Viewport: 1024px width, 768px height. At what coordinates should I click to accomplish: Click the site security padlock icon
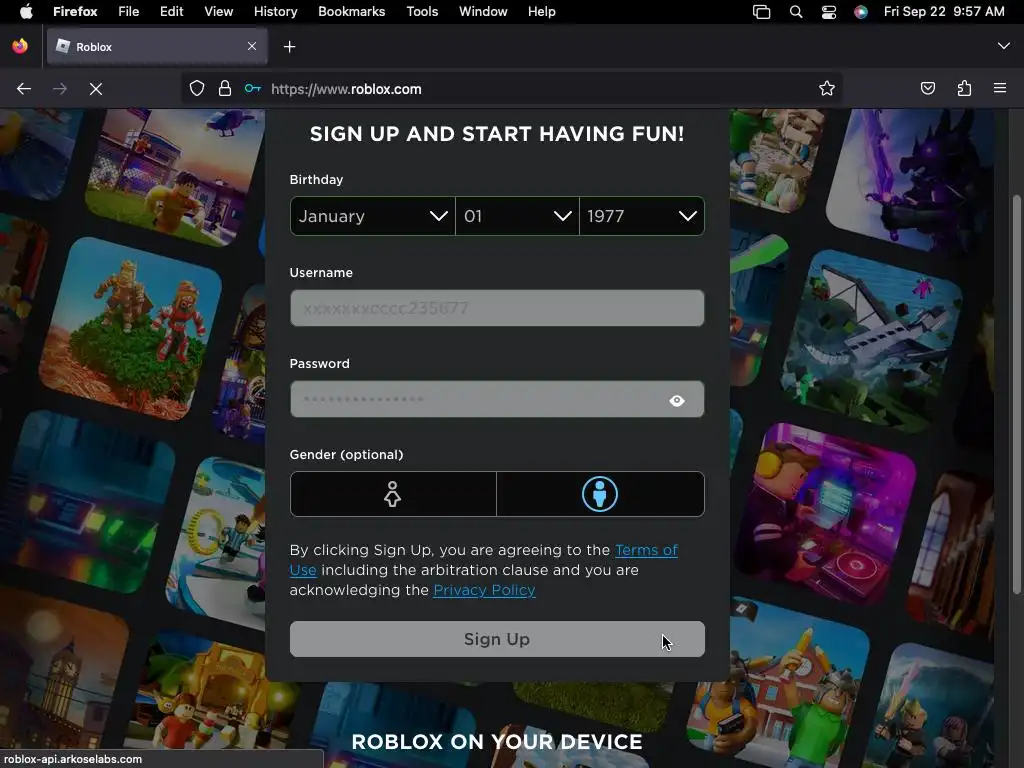pos(225,89)
